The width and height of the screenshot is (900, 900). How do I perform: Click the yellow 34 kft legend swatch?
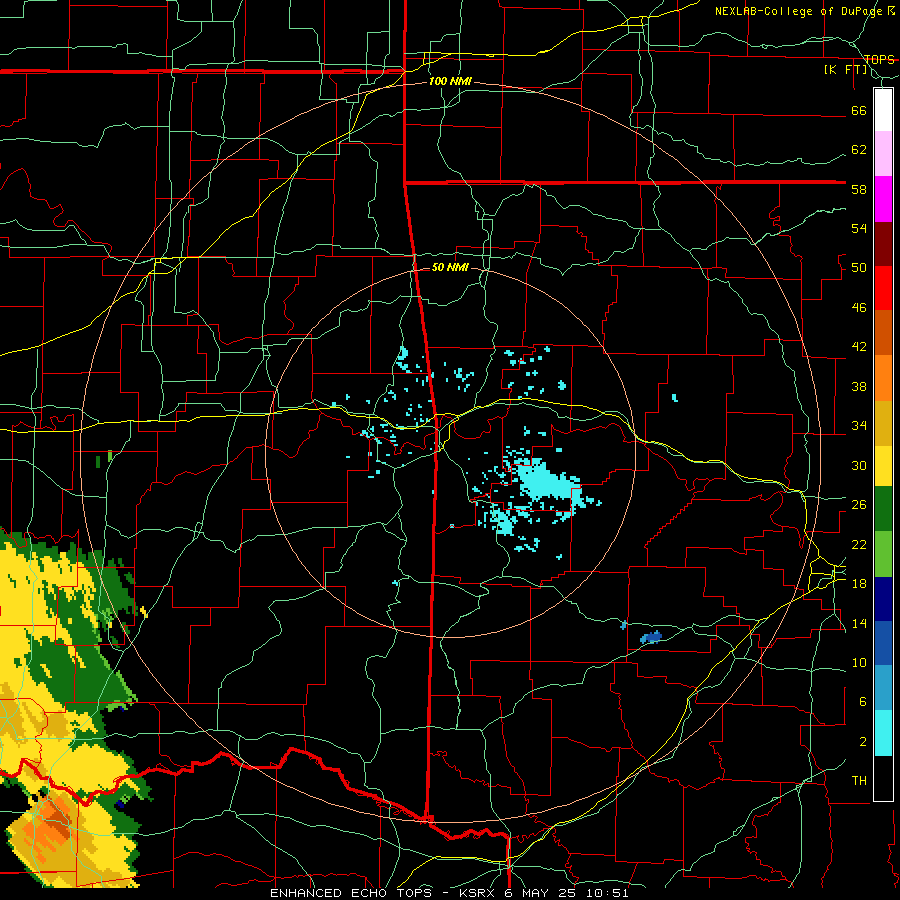[883, 465]
